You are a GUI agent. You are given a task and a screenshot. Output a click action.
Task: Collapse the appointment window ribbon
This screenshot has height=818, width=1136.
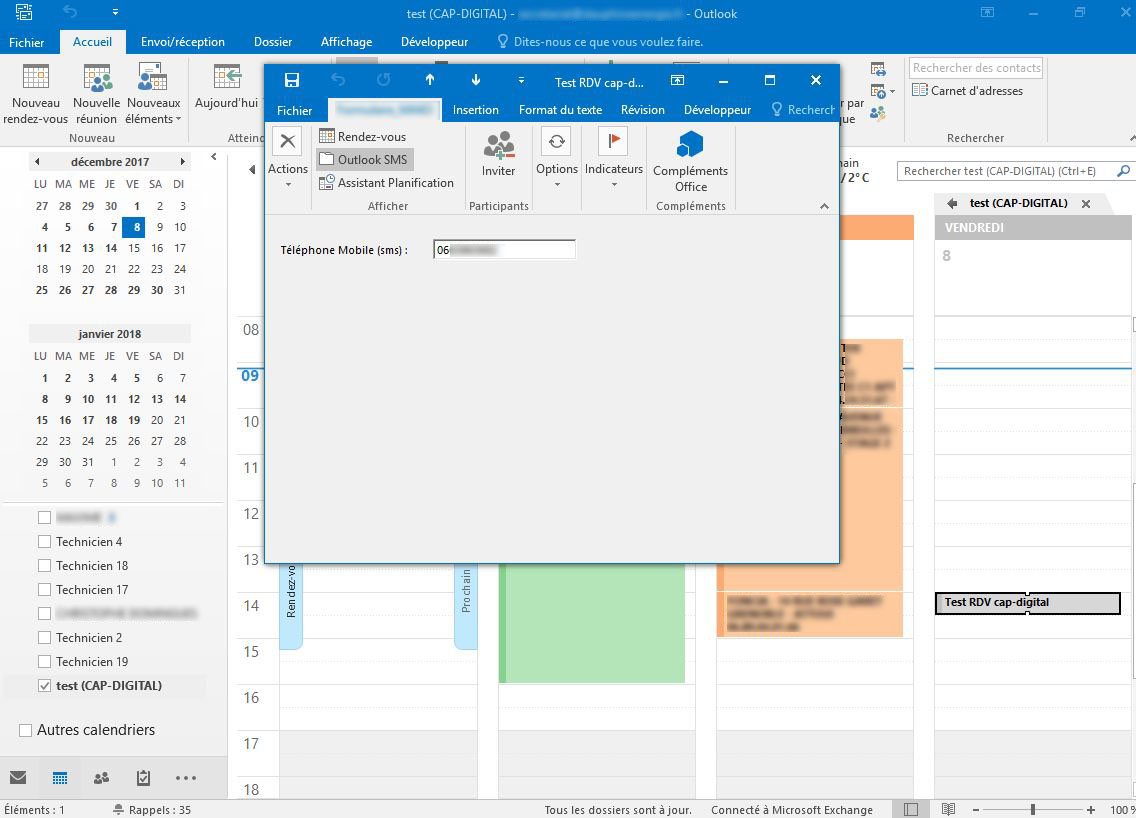click(x=824, y=206)
